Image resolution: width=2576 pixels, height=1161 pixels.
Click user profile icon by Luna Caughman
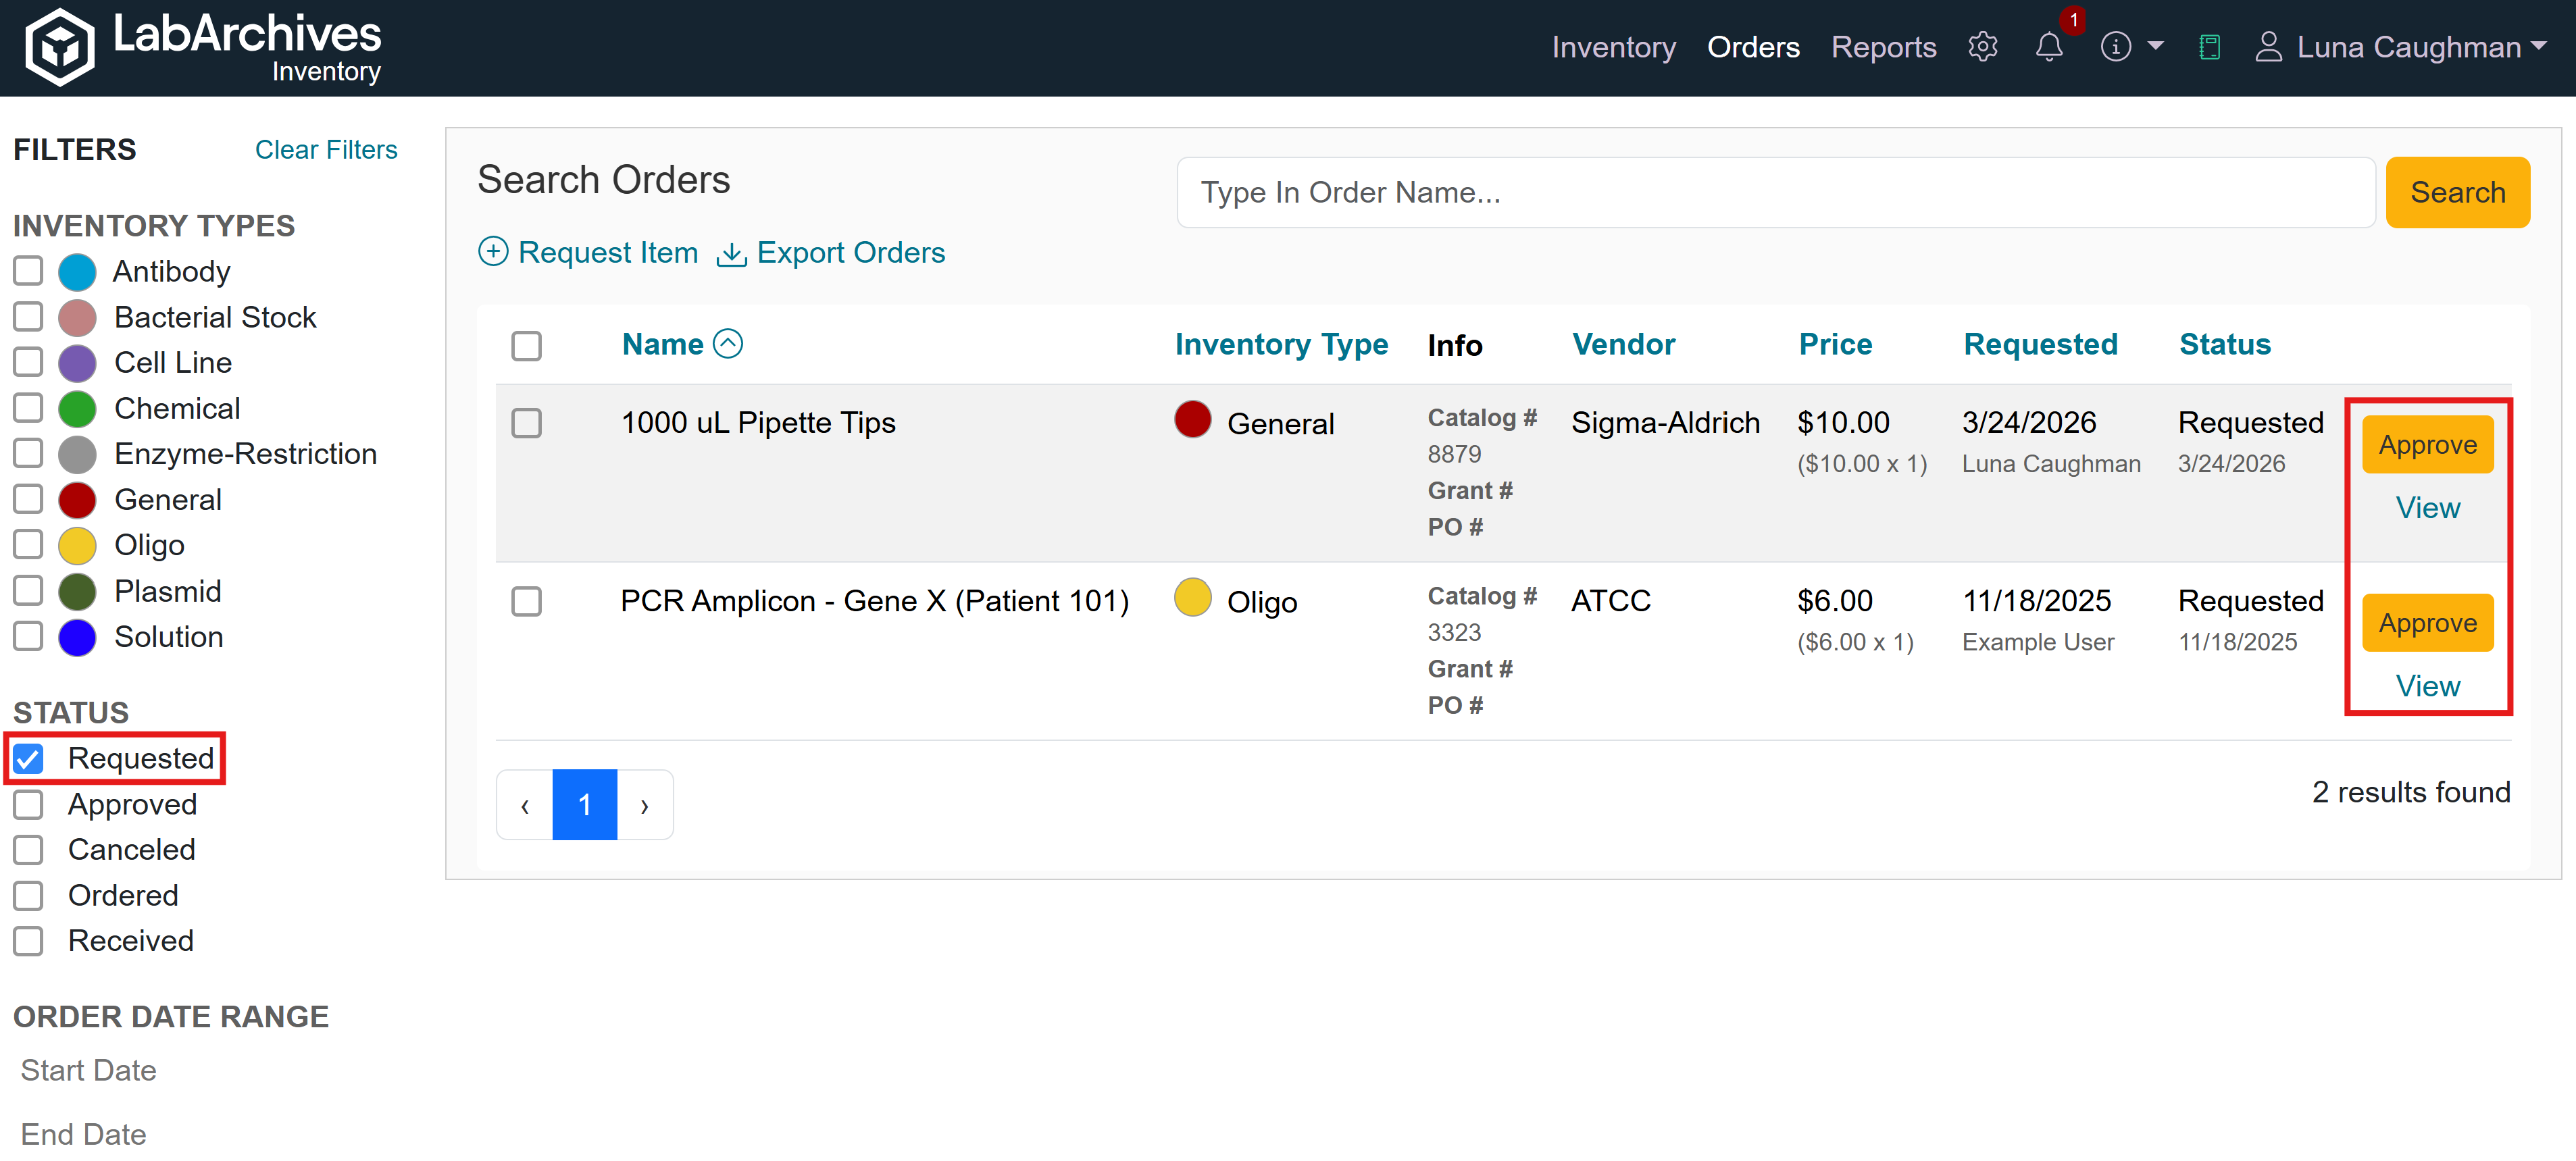(x=2268, y=47)
